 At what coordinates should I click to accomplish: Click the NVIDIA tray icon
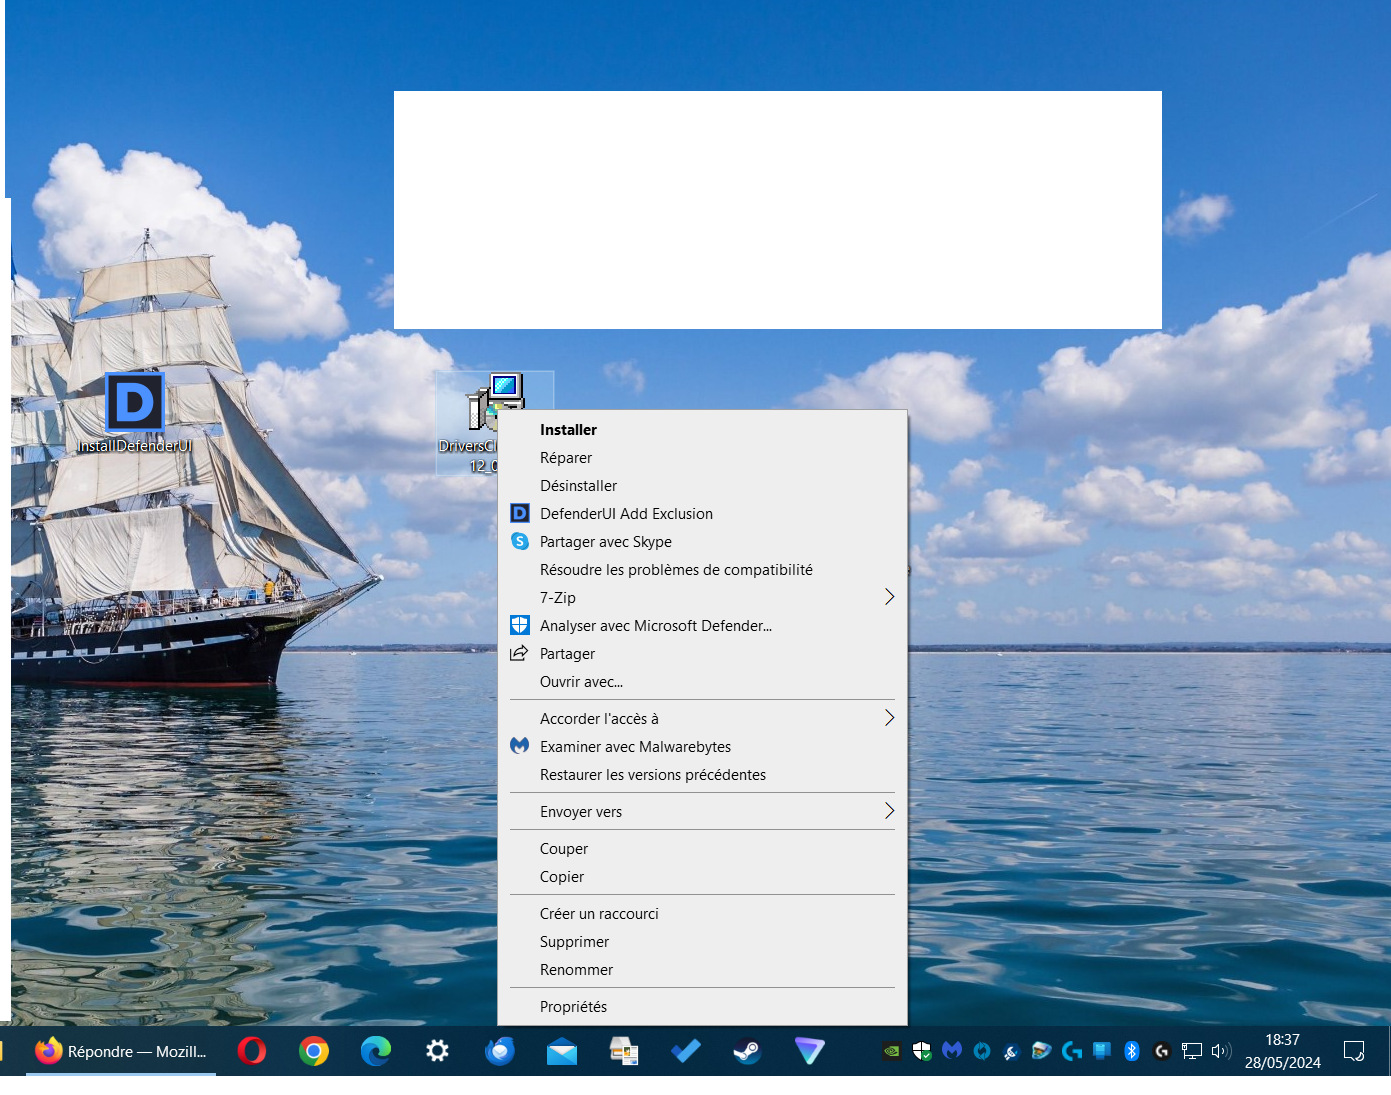pyautogui.click(x=891, y=1051)
